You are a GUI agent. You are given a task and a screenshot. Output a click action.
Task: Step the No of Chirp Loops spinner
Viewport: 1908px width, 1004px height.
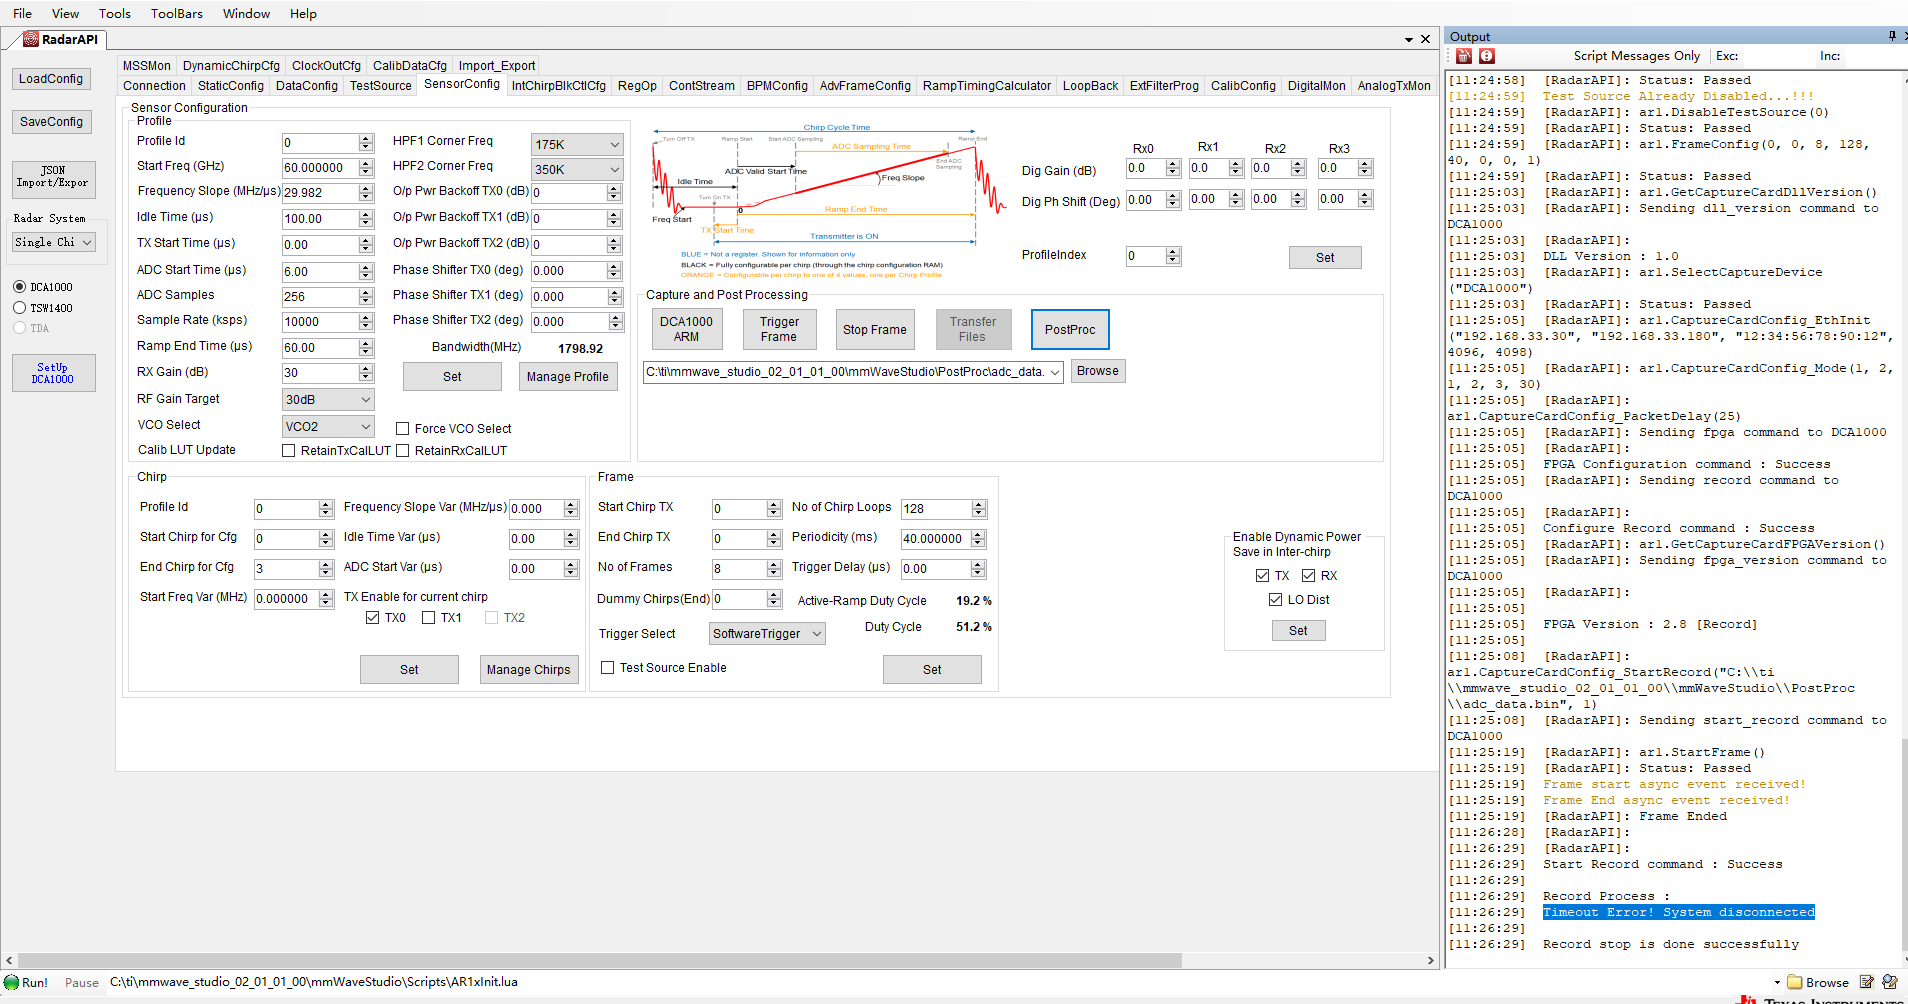pos(979,509)
